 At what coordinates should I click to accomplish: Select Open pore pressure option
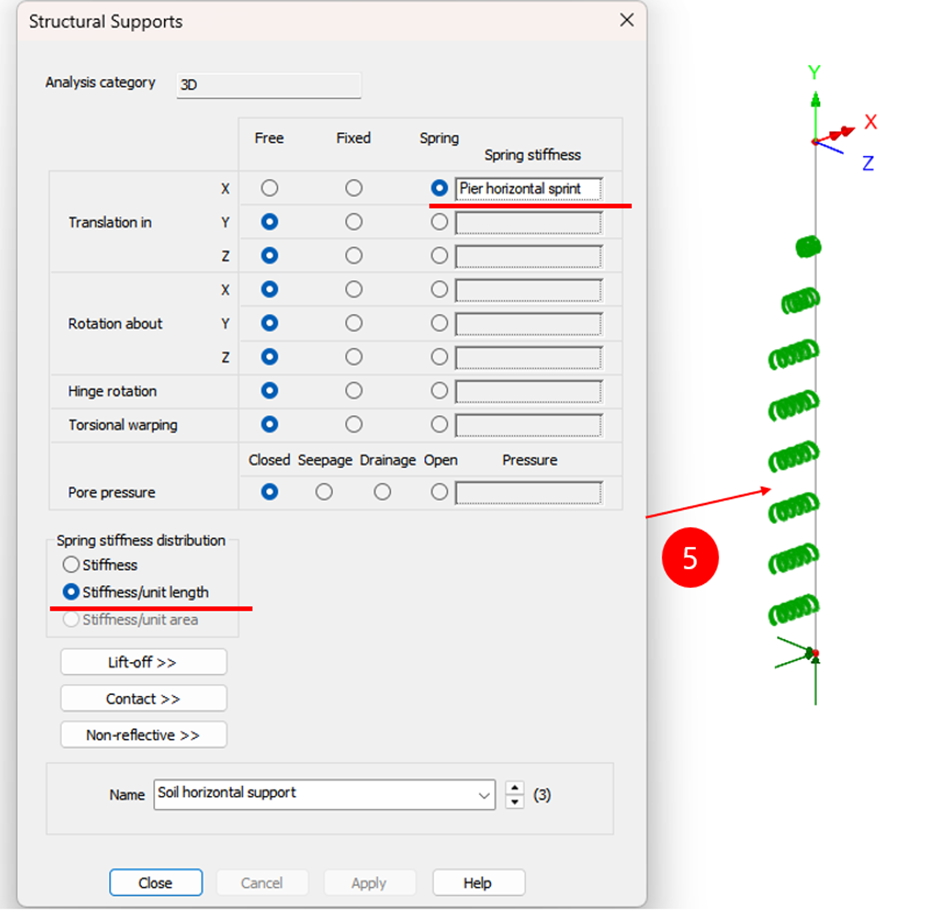439,492
